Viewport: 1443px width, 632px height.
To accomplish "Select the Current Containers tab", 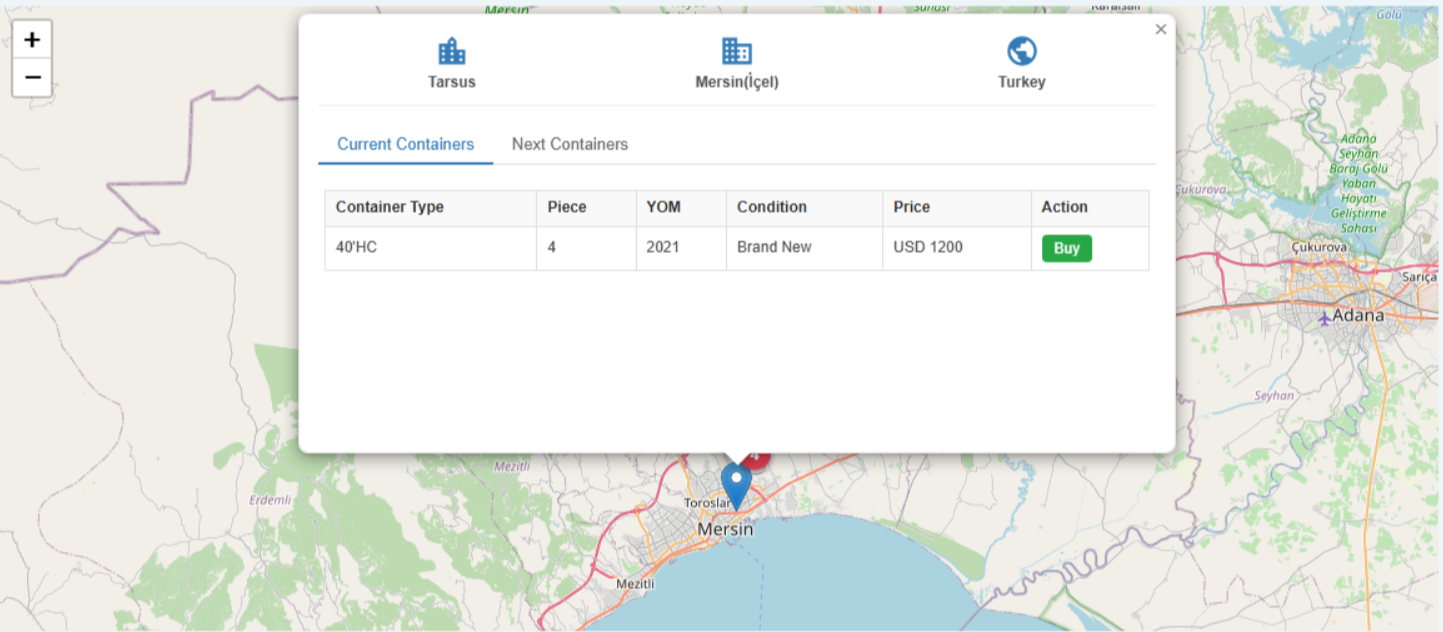I will 404,144.
